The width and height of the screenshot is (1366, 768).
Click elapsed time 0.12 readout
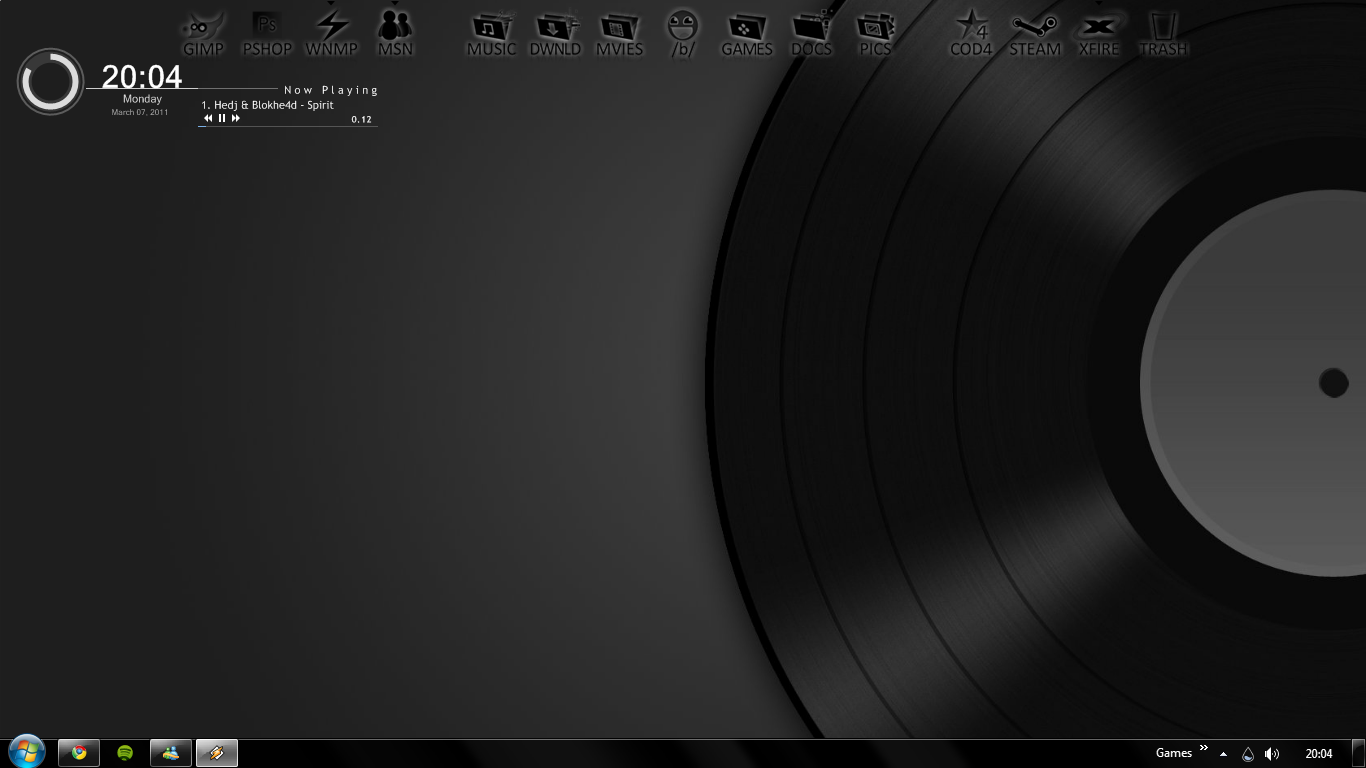(x=361, y=119)
